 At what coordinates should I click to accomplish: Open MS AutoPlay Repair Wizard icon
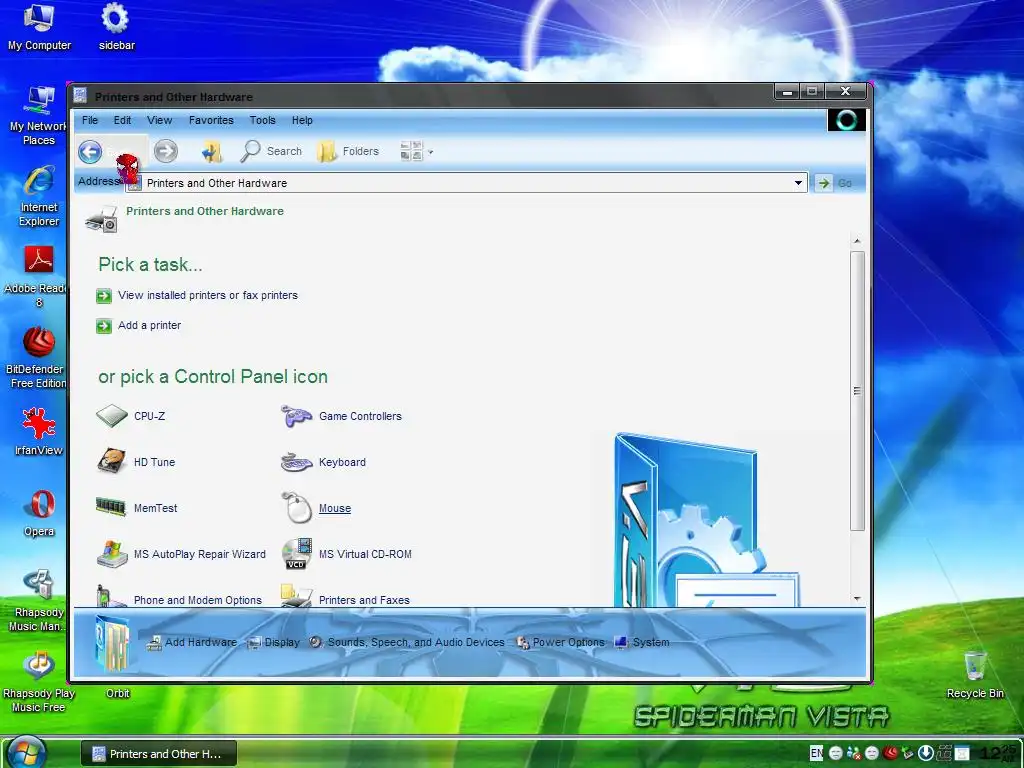tap(112, 553)
